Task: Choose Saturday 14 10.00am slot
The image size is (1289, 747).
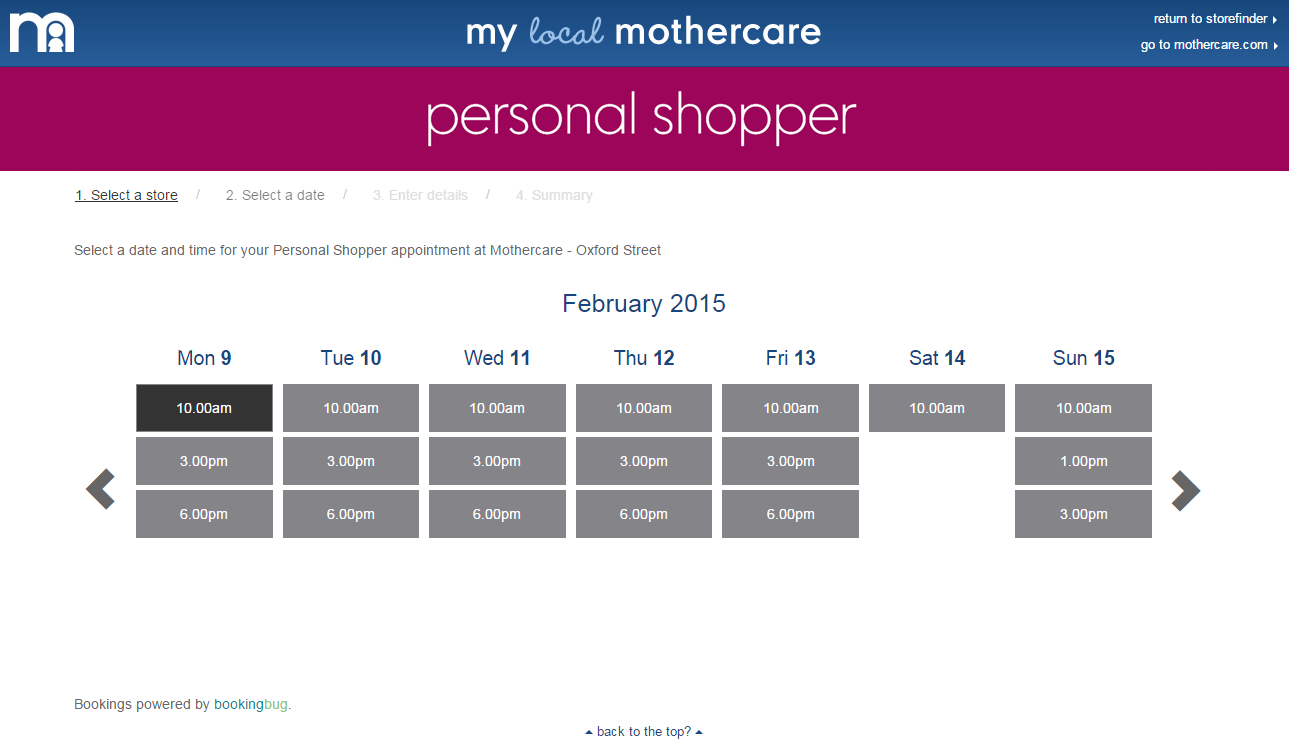Action: click(x=937, y=408)
